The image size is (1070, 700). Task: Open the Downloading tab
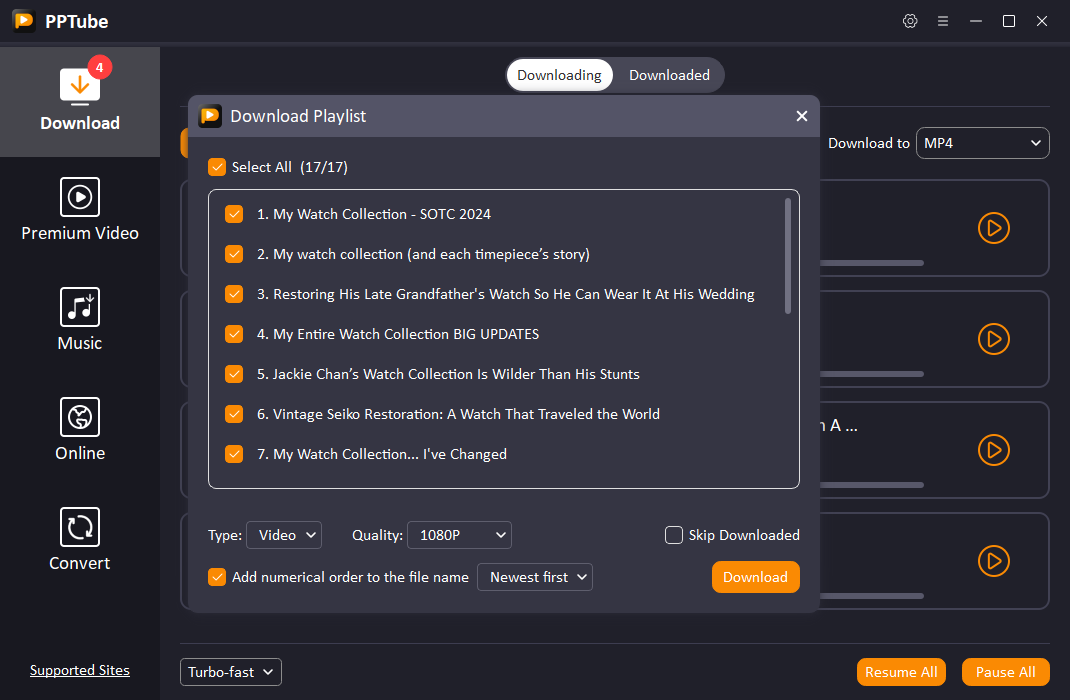(x=559, y=74)
